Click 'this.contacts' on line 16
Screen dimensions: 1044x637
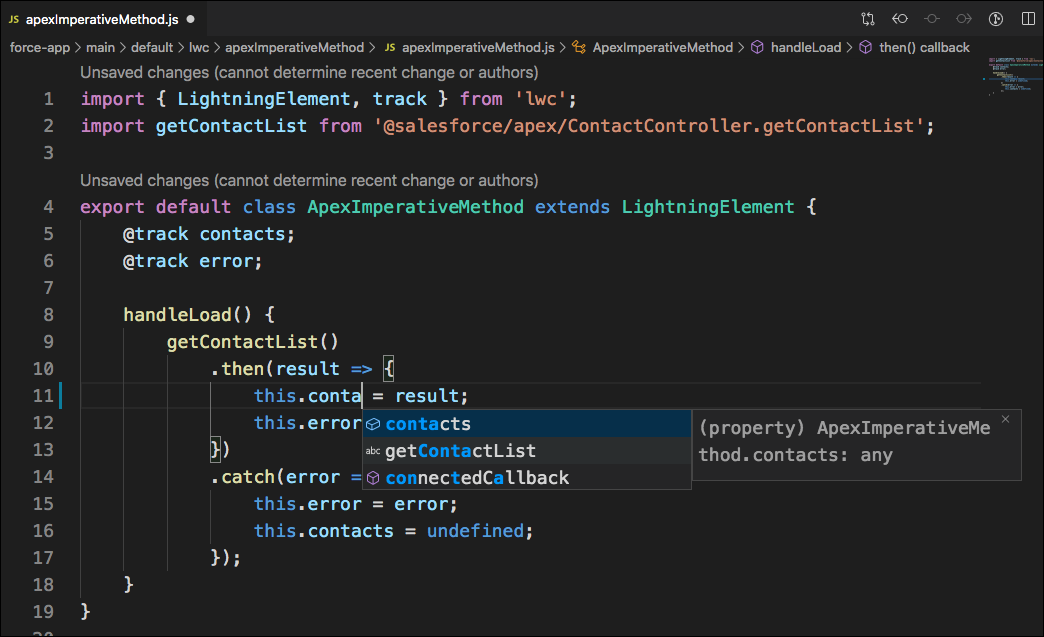(324, 531)
